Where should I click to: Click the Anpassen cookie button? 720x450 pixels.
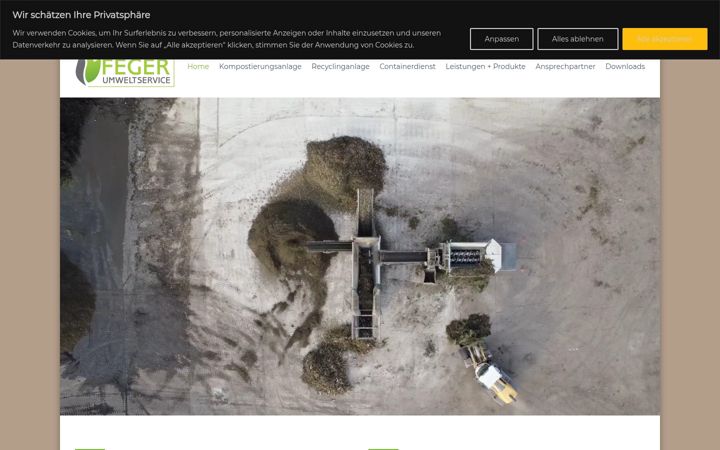click(501, 39)
